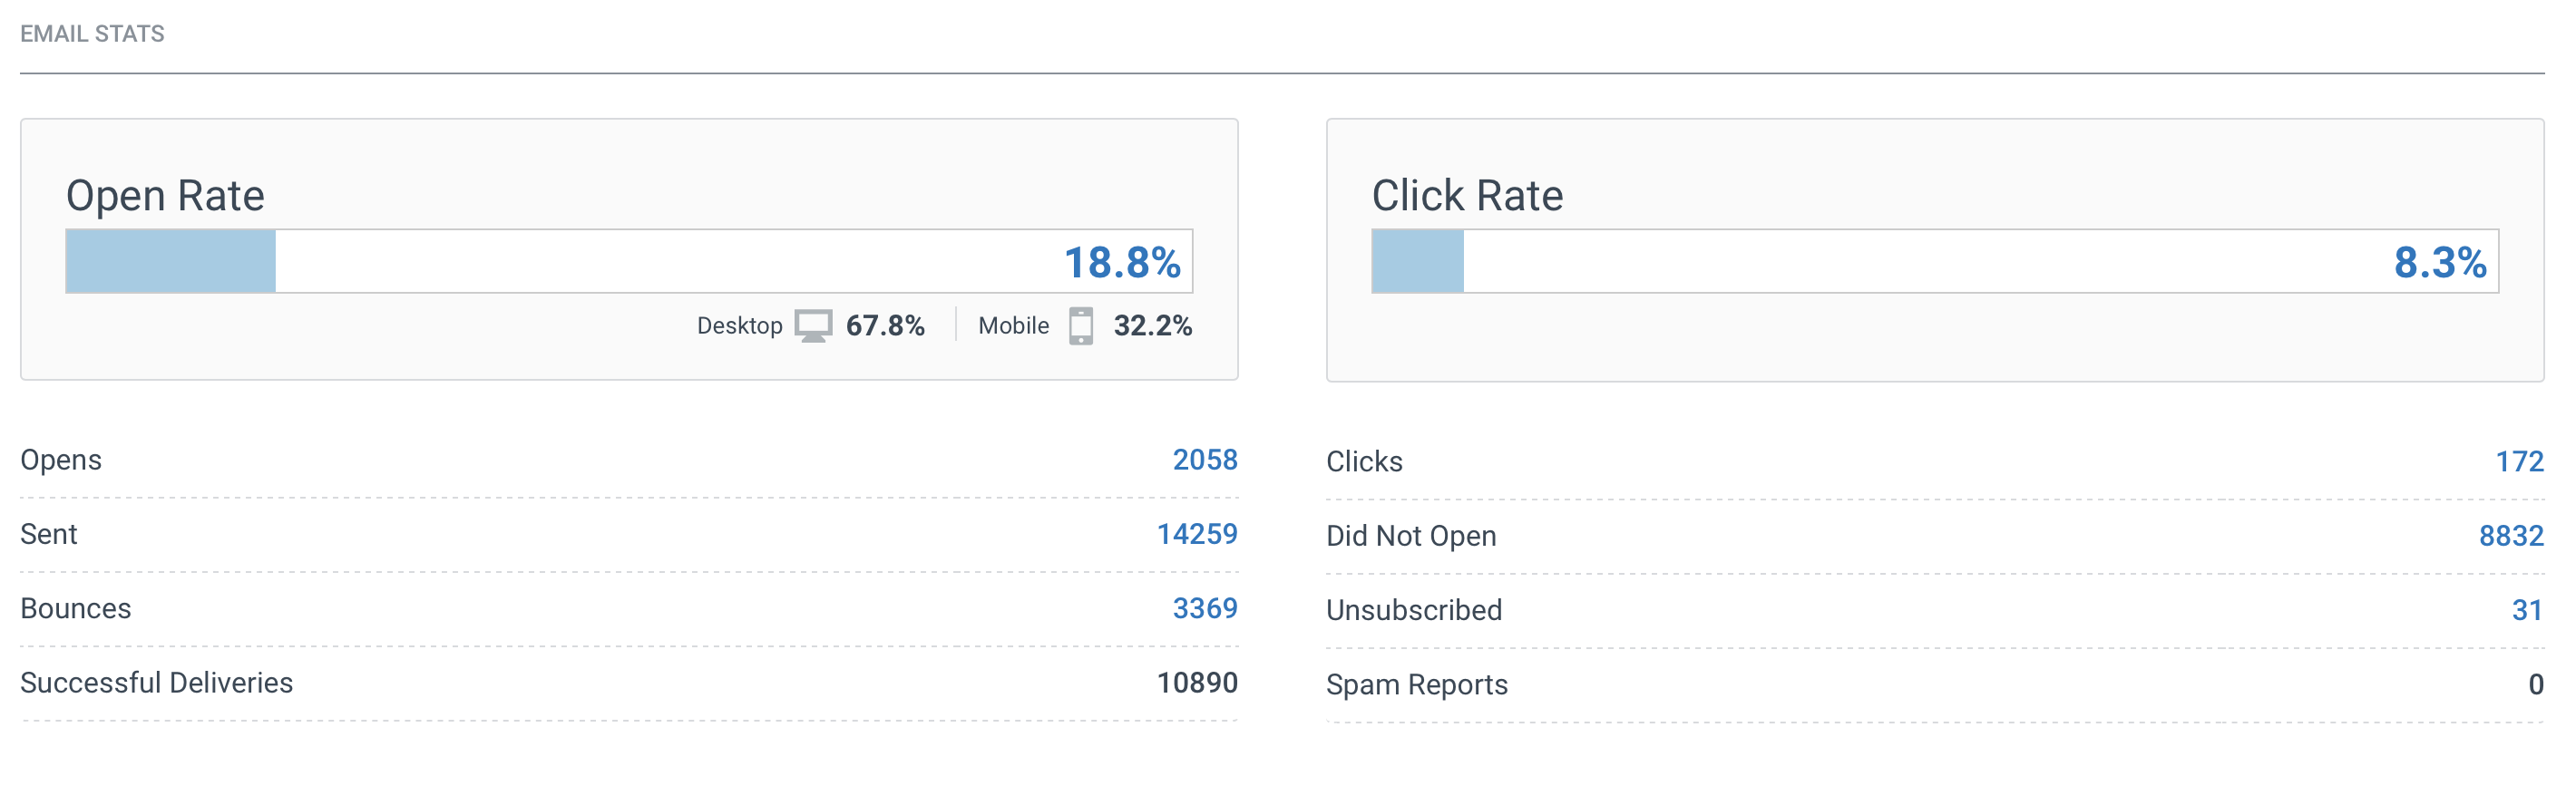Click the mobile phone icon
This screenshot has height=805, width=2576.
(1080, 326)
